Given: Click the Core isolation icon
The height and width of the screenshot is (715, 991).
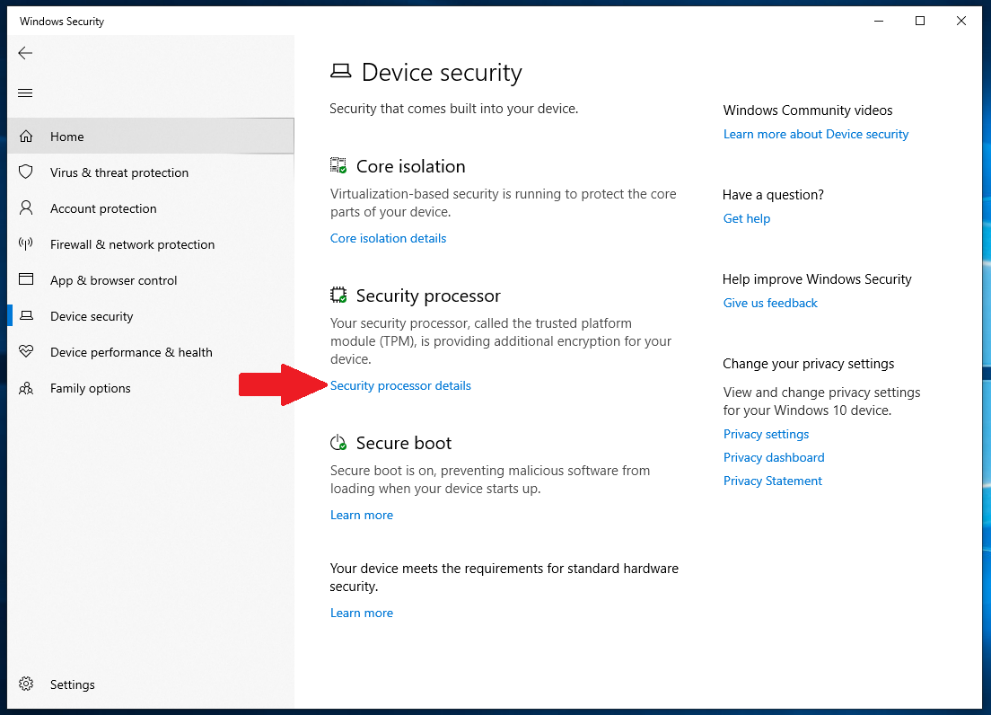Looking at the screenshot, I should point(338,166).
